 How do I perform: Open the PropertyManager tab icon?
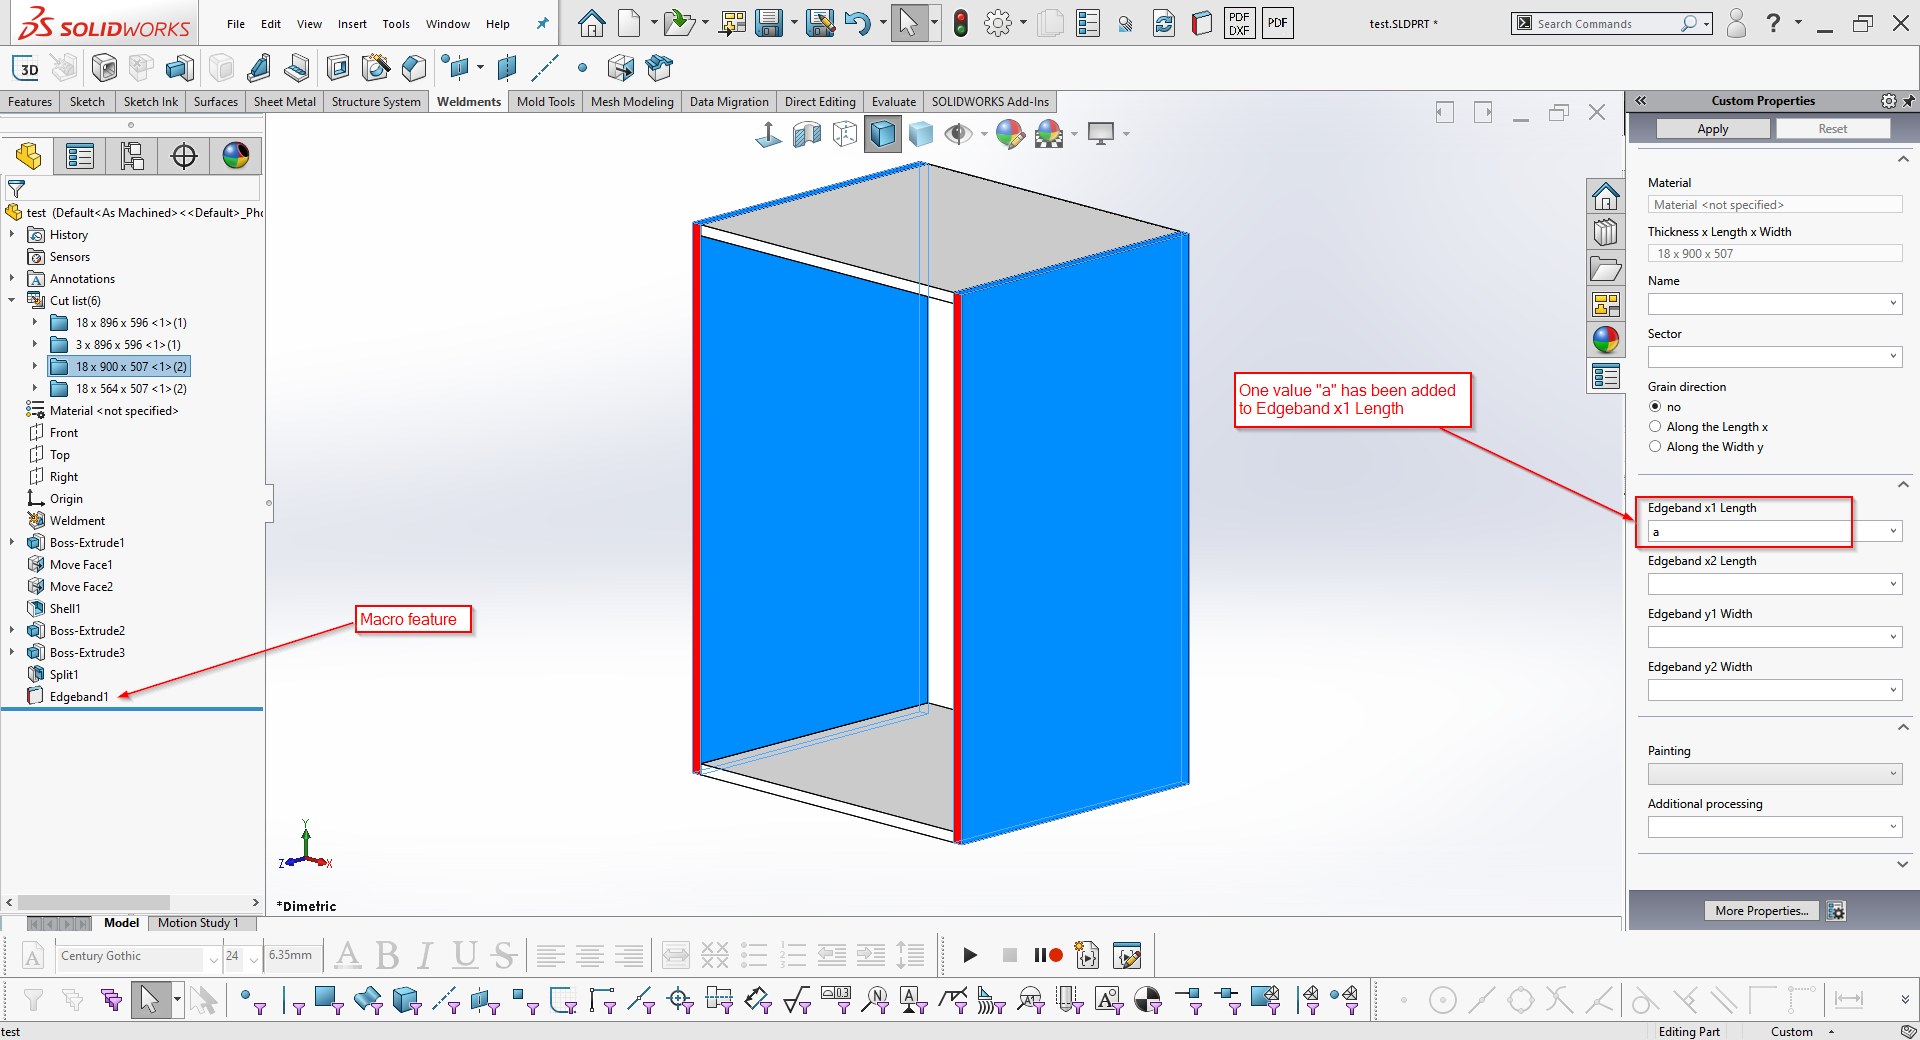point(79,156)
